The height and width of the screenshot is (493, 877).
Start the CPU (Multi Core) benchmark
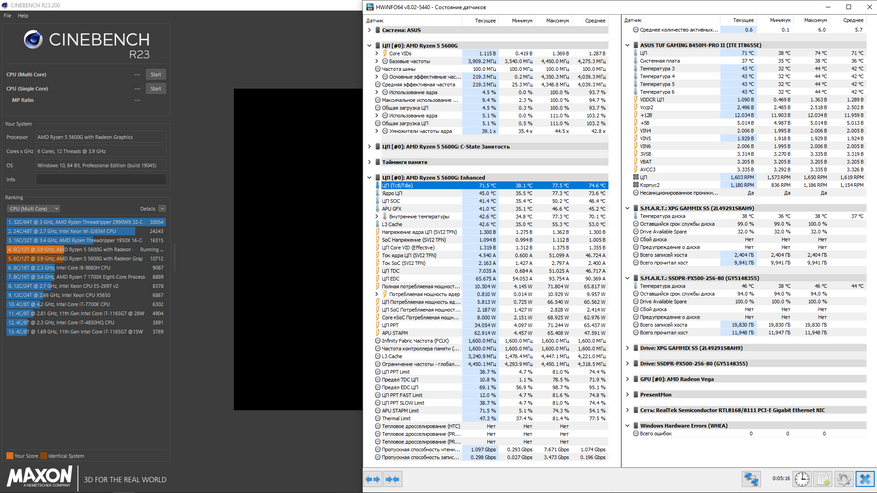point(155,74)
